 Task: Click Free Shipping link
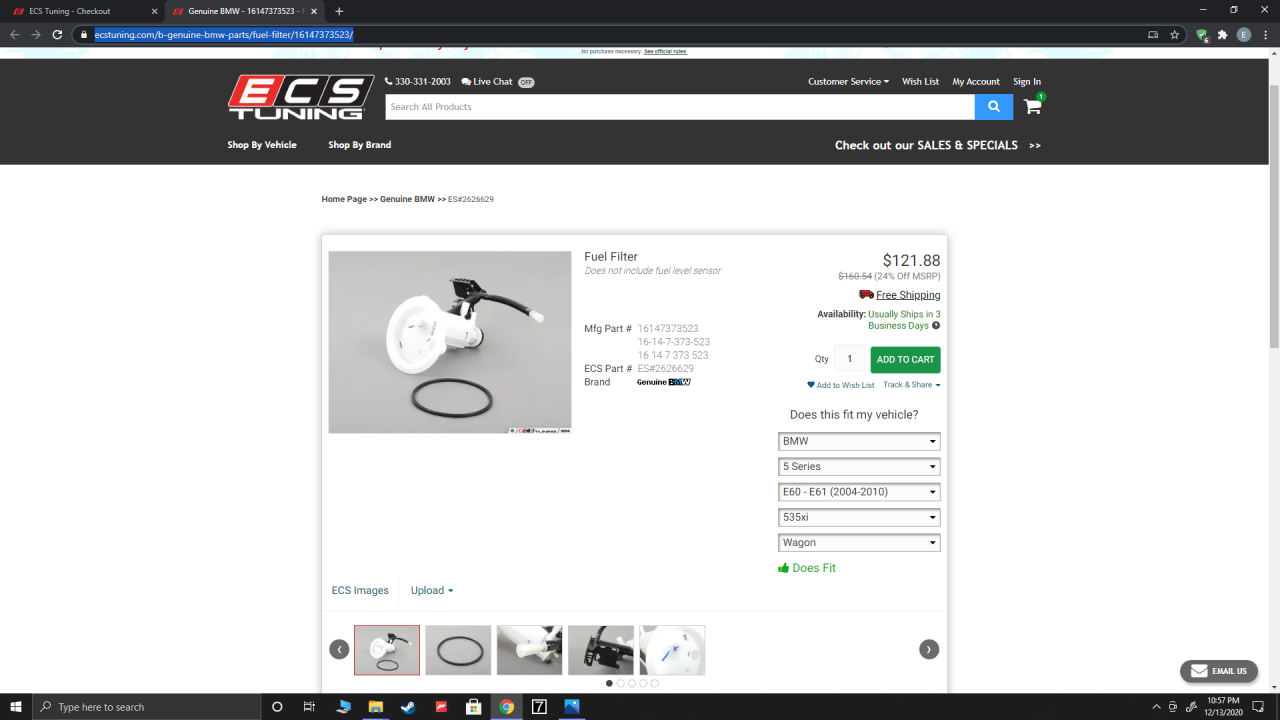coord(908,295)
